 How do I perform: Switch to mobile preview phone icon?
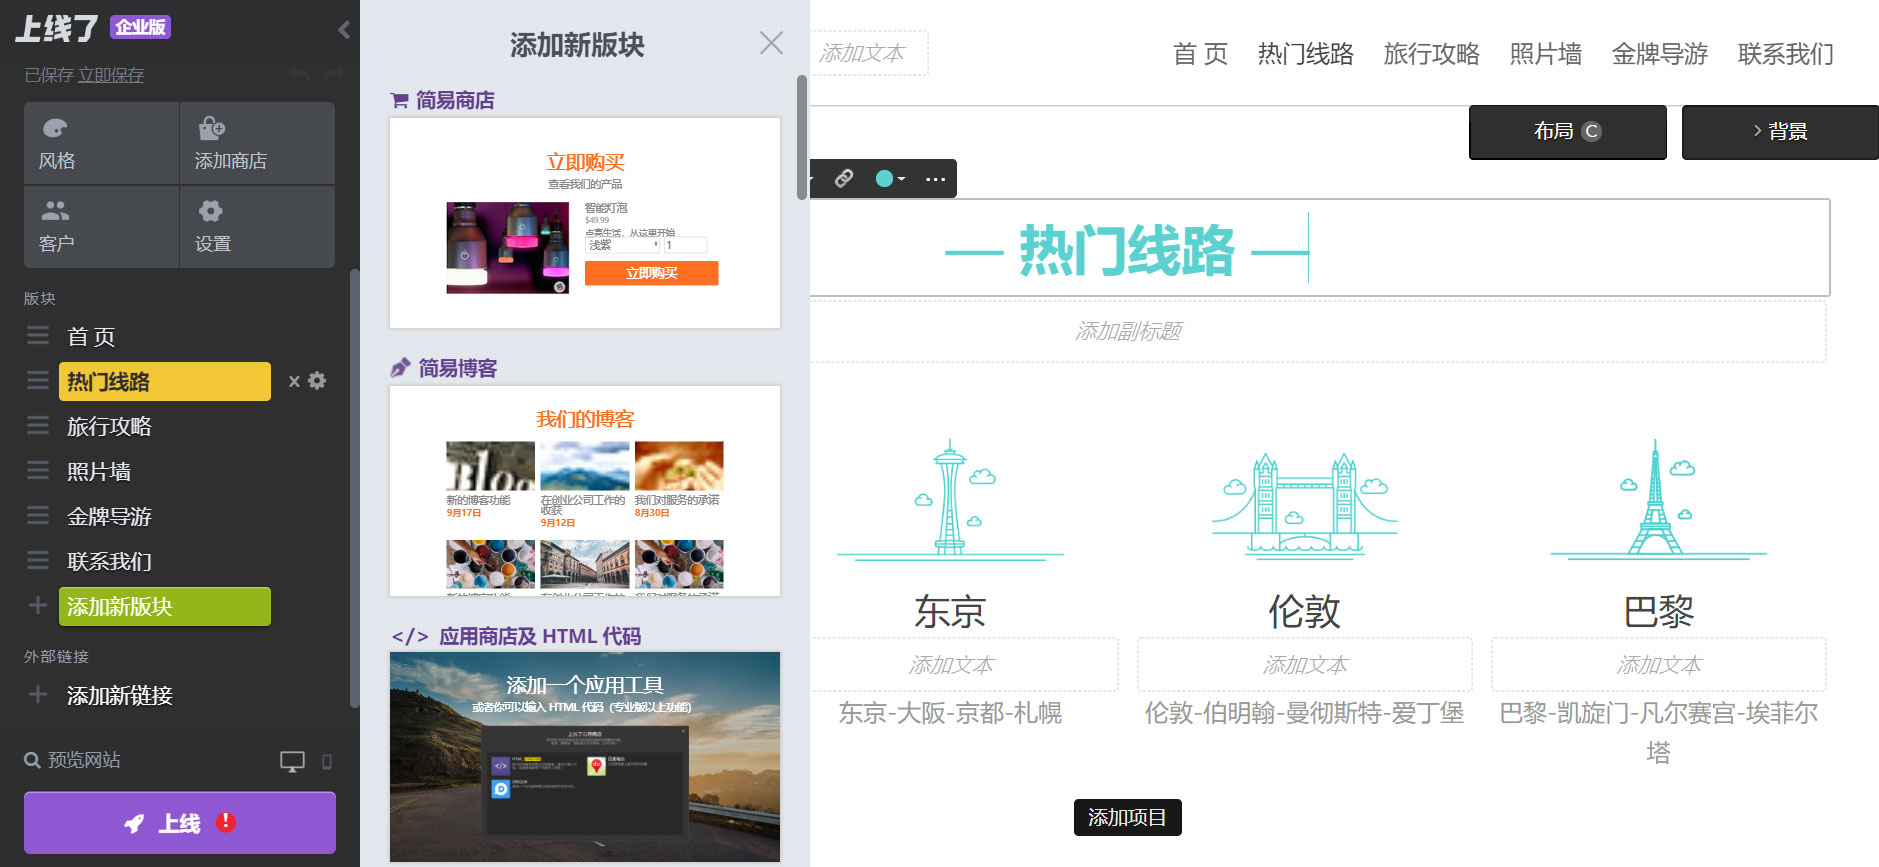coord(327,762)
